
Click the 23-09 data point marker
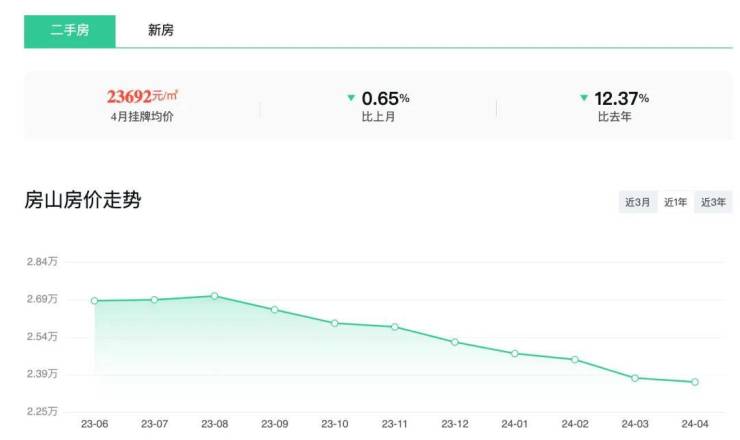[274, 310]
